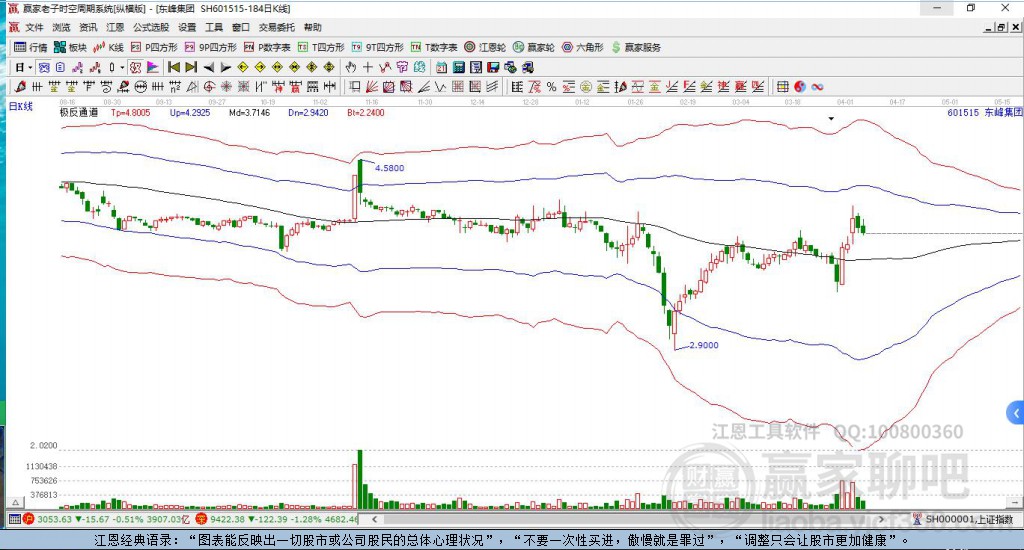Click the 日K线 label at chart corner

pos(20,106)
